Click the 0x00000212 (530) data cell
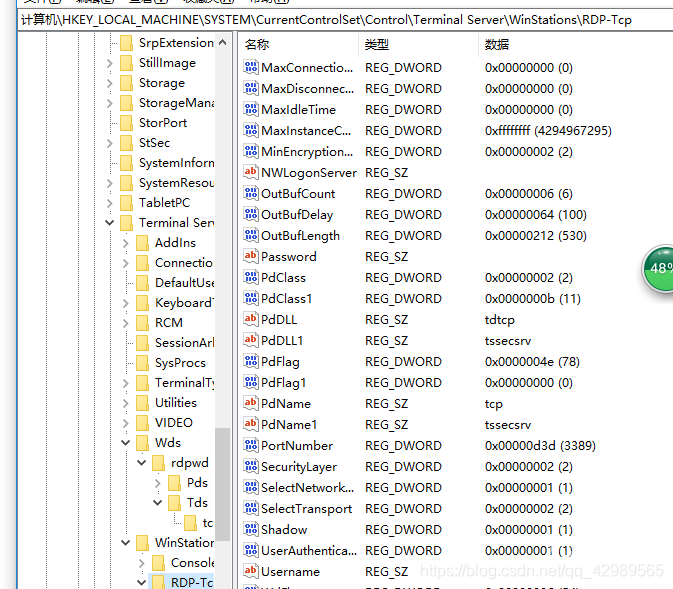 click(x=536, y=236)
